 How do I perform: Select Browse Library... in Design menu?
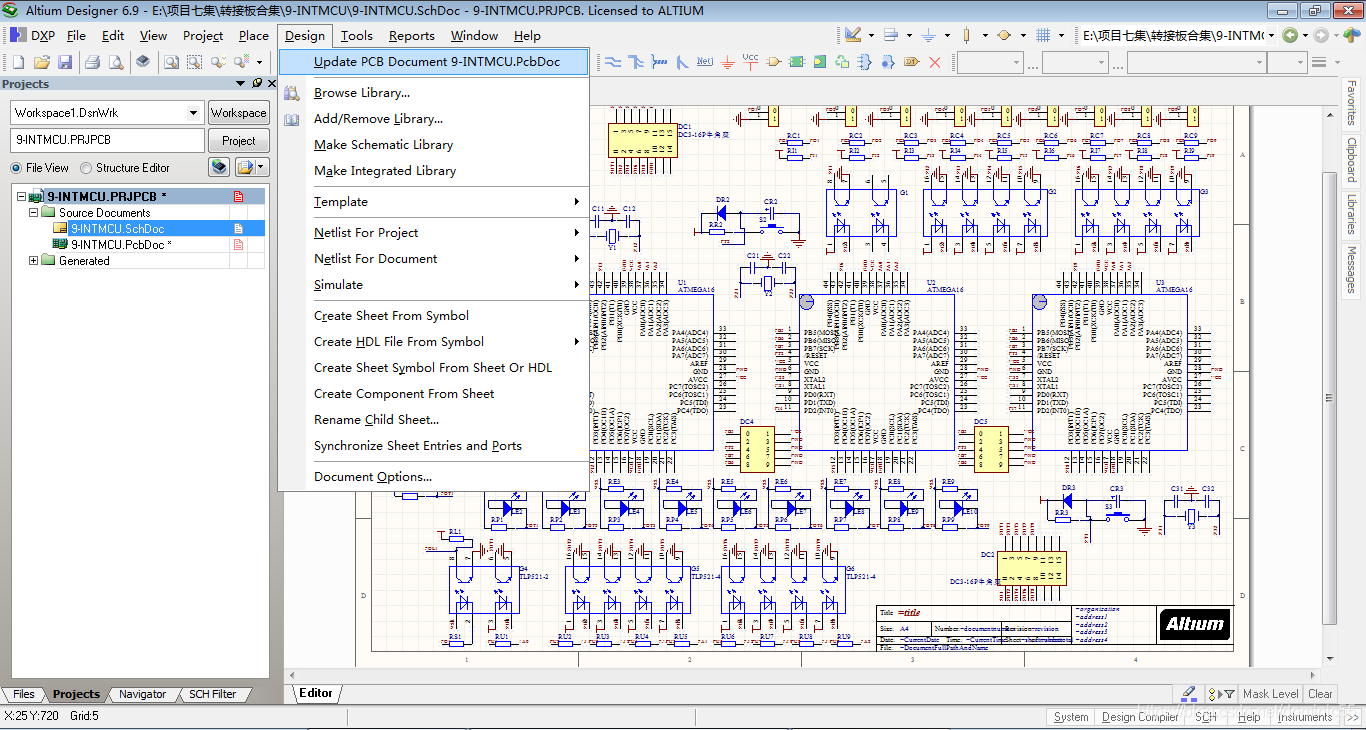point(434,93)
